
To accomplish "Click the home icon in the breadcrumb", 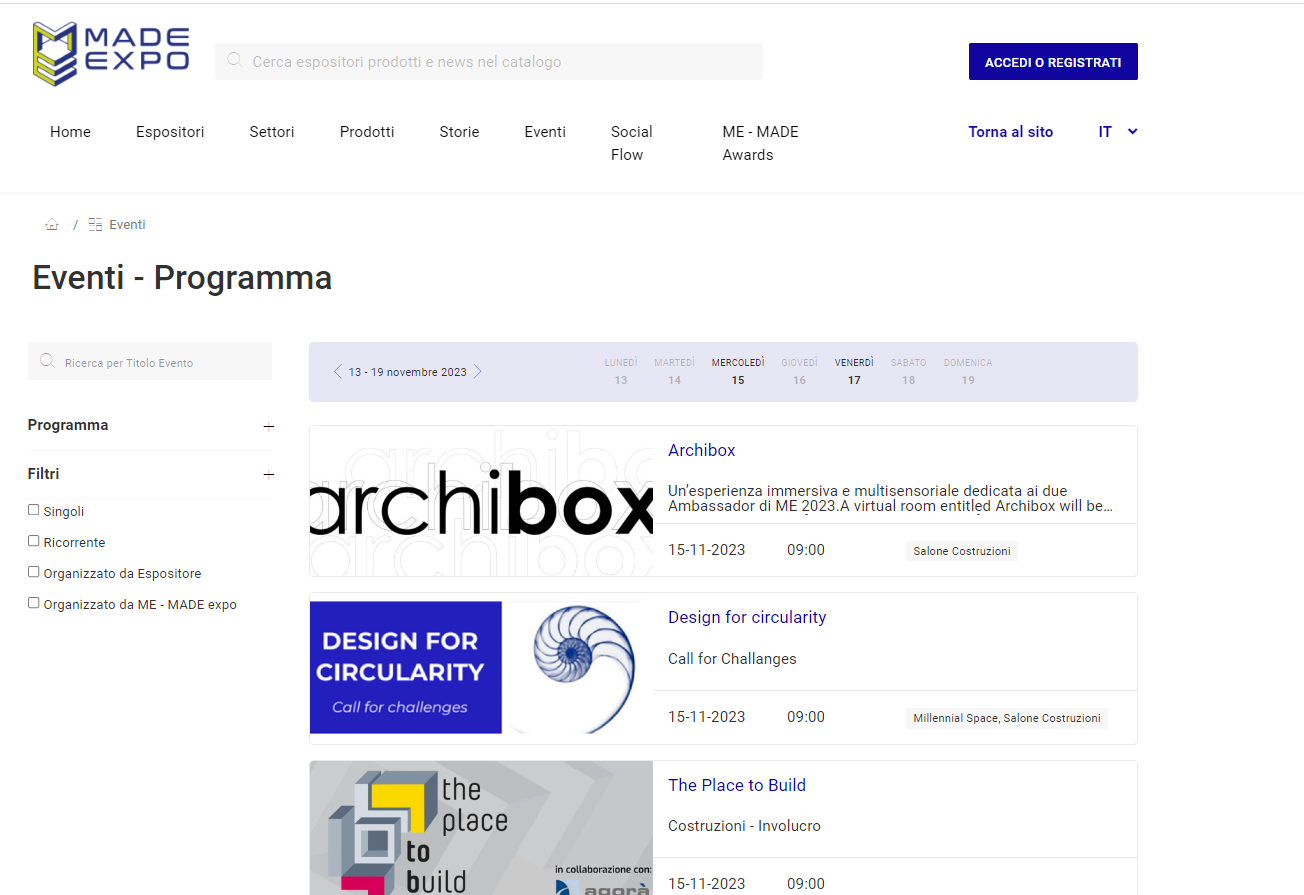I will coord(52,225).
